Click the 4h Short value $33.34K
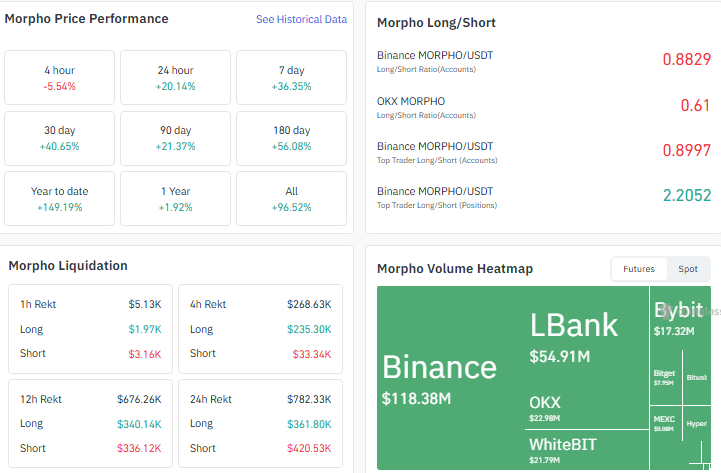The height and width of the screenshot is (473, 721). pos(312,354)
